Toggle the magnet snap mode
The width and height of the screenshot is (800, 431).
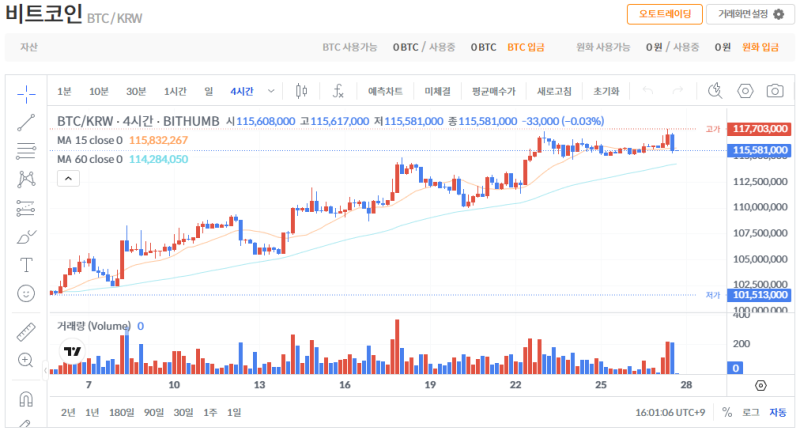point(26,399)
